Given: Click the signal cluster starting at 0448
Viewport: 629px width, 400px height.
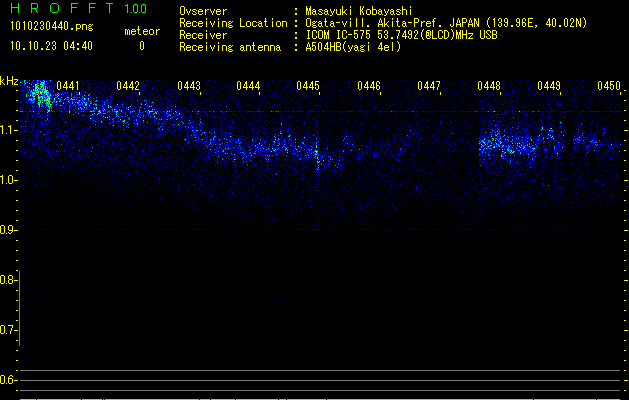Looking at the screenshot, I should (x=507, y=145).
